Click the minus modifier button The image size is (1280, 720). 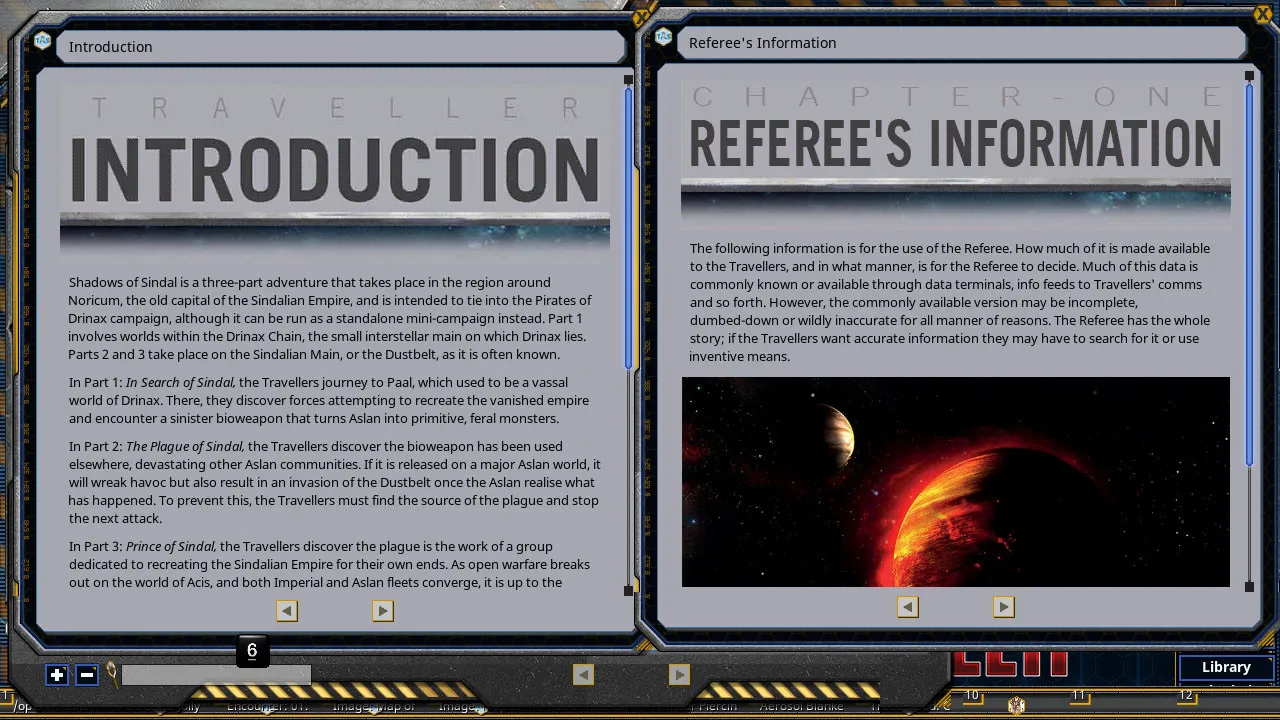click(x=87, y=675)
